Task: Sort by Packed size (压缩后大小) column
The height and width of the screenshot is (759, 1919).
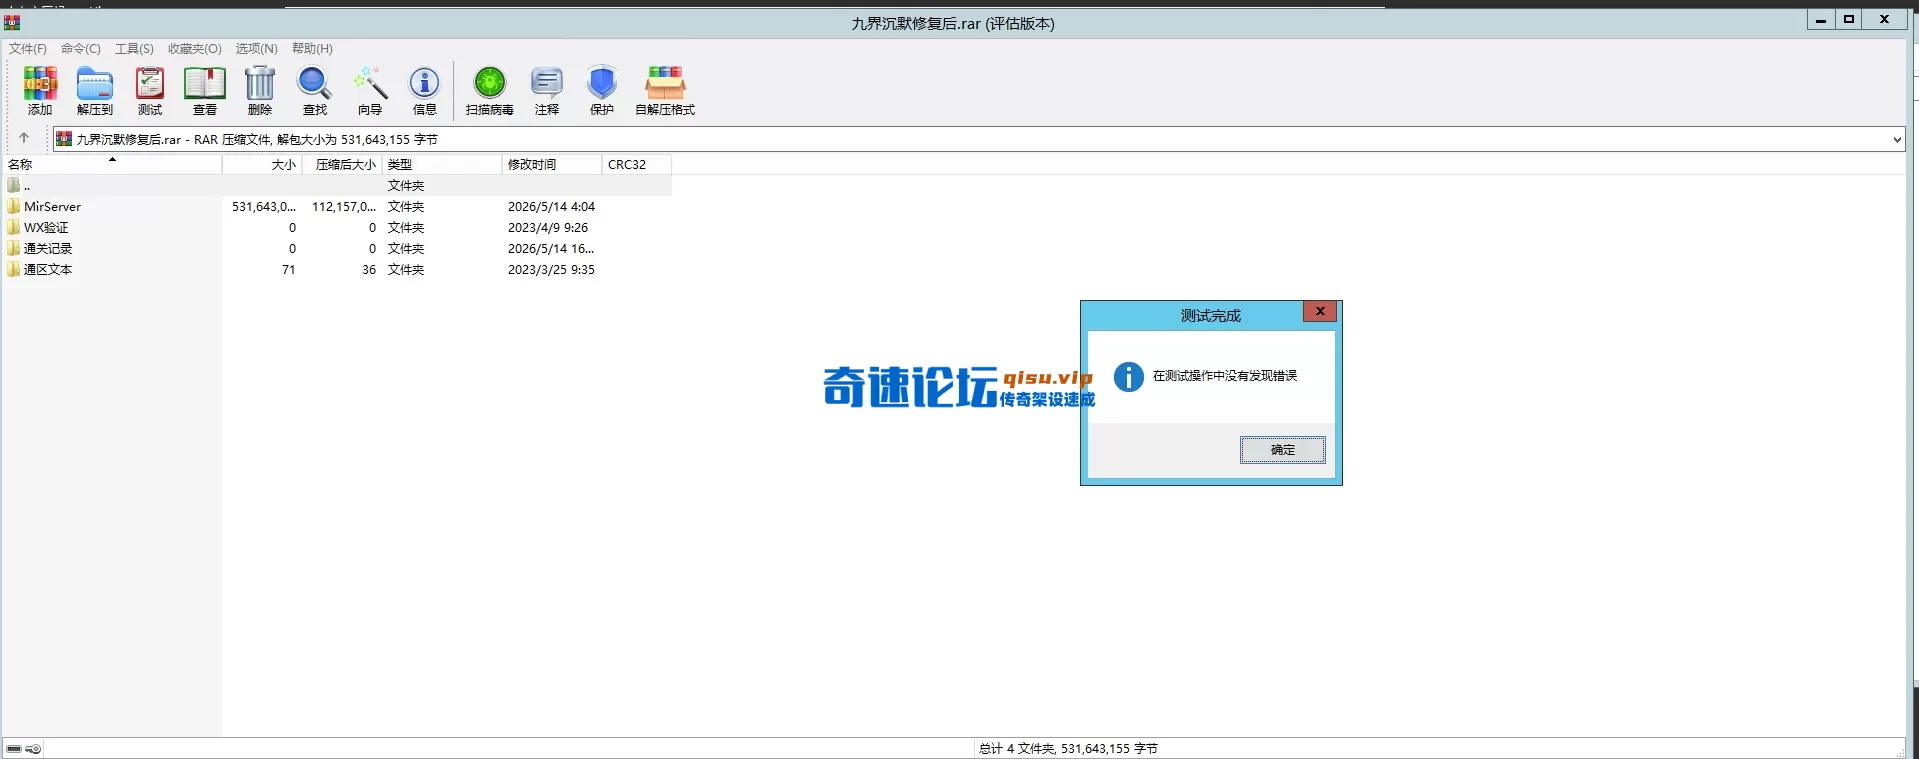Action: 342,164
